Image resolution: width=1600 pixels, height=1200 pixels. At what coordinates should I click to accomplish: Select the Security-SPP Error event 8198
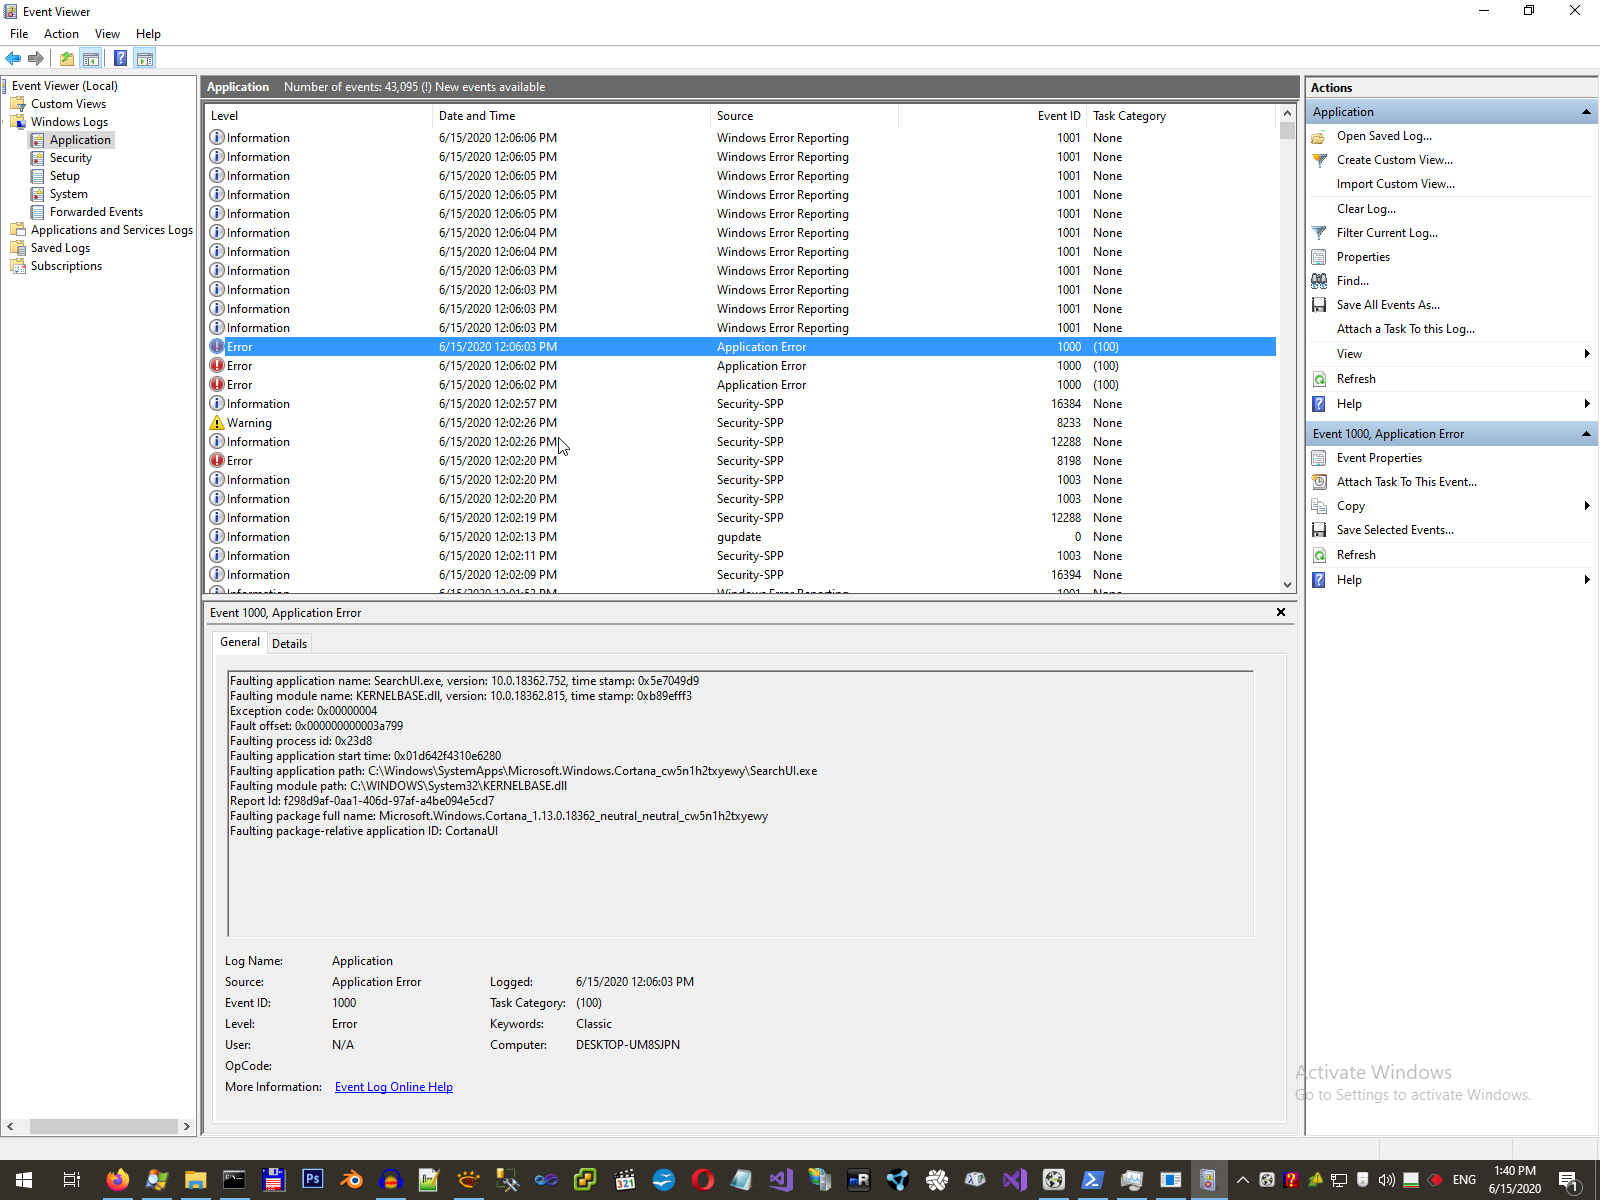click(x=740, y=461)
